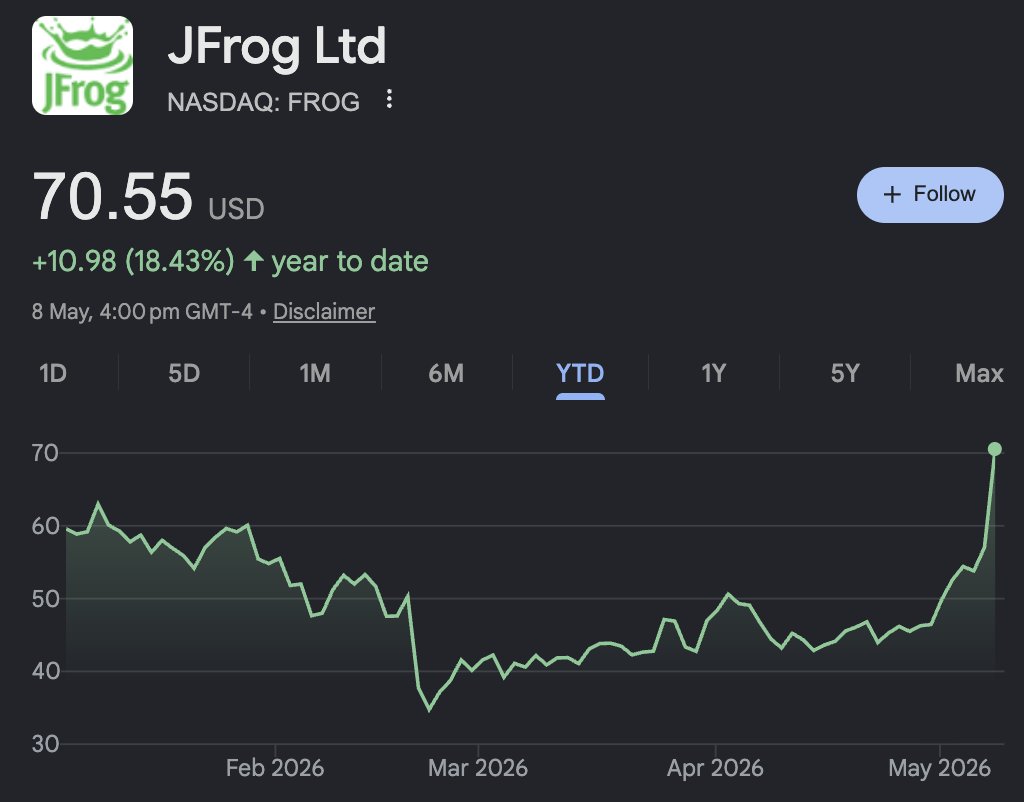Click the 8 May, 4:00 pm timestamp
1024x802 pixels.
(x=142, y=312)
